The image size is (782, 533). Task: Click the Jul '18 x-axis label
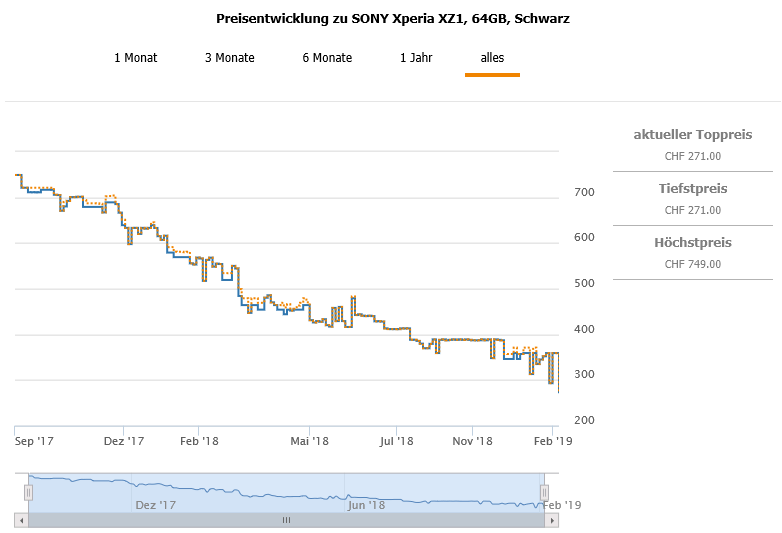pyautogui.click(x=397, y=440)
